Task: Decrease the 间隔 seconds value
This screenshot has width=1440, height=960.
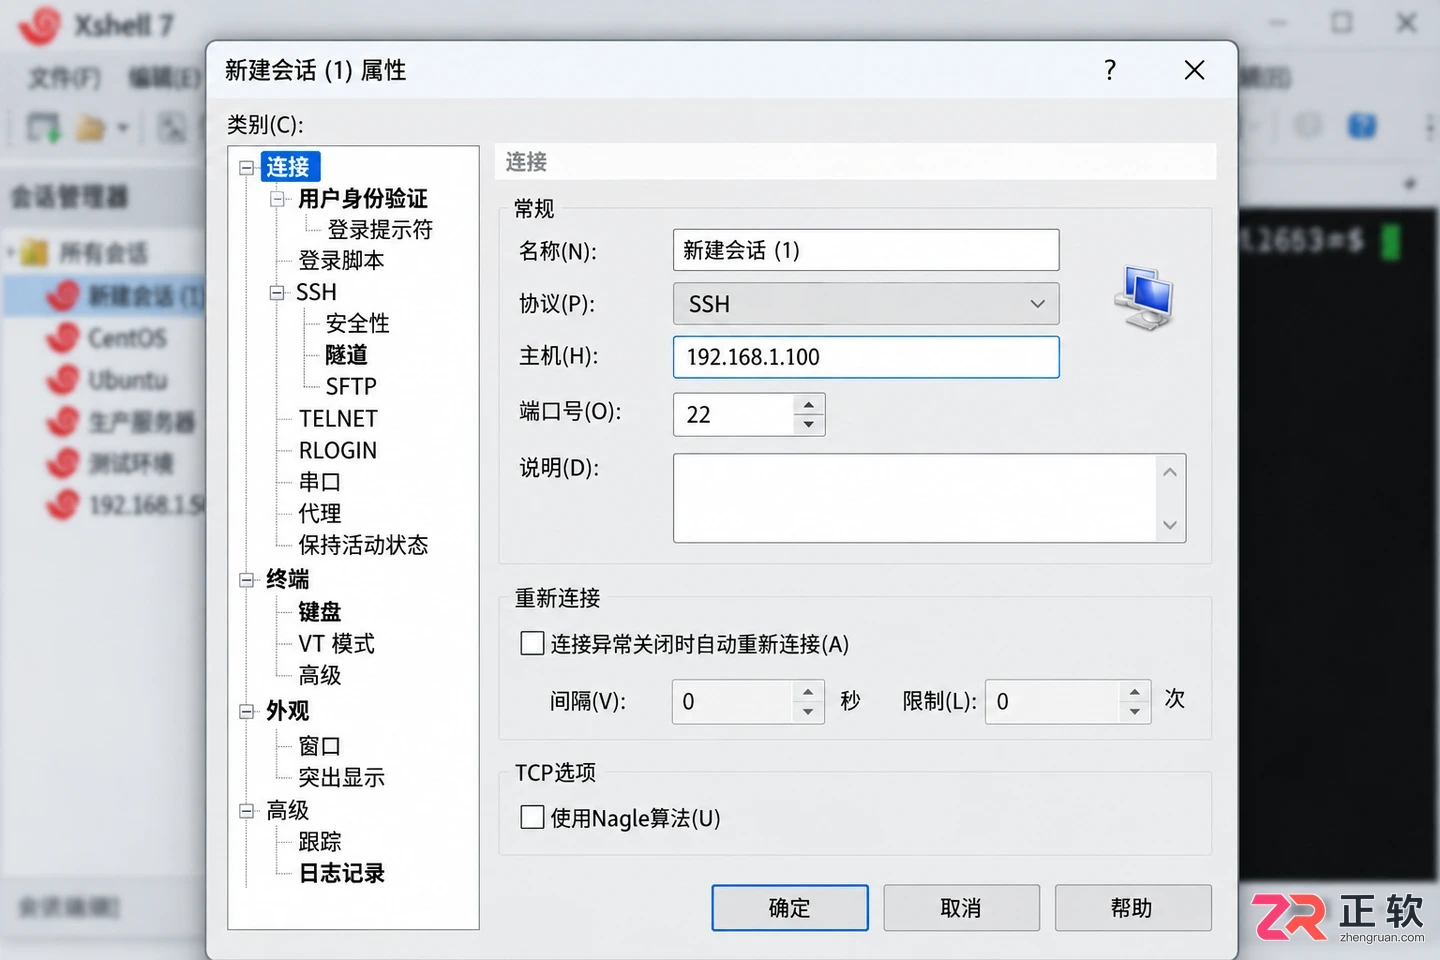Action: (x=808, y=712)
